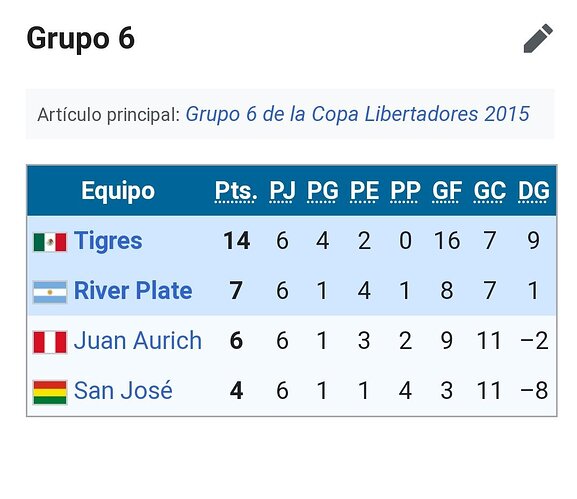Open the Juan Aurich team link
This screenshot has width=577, height=499.
tap(138, 340)
